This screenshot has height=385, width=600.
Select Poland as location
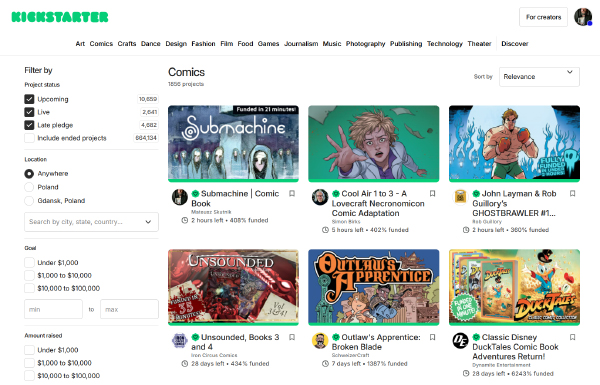pos(29,187)
